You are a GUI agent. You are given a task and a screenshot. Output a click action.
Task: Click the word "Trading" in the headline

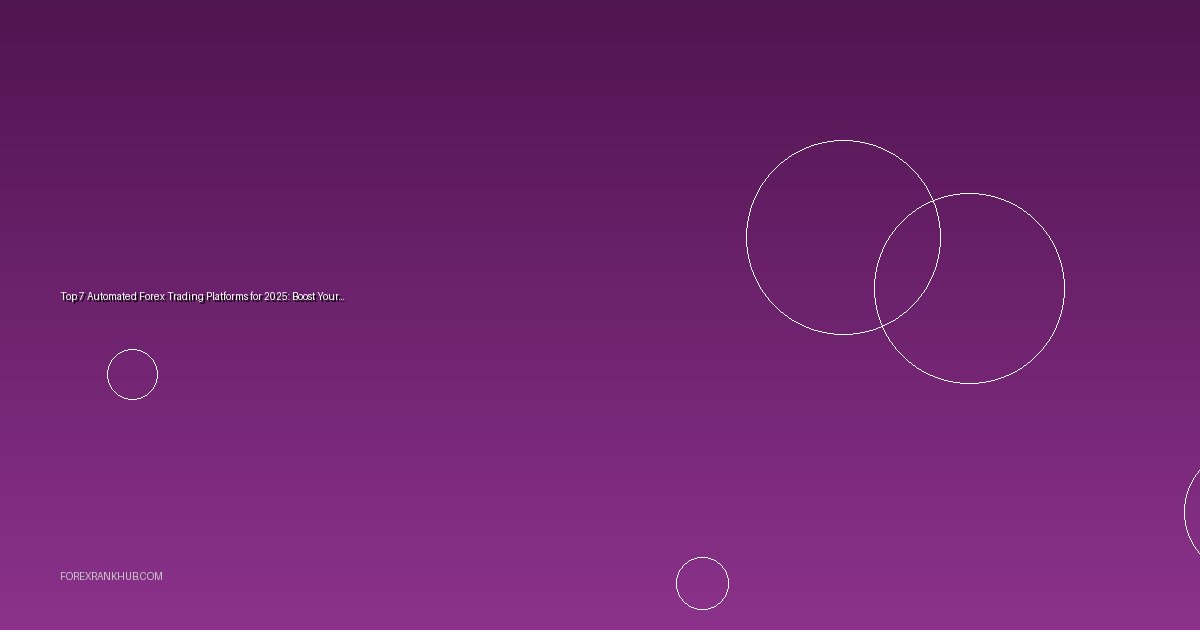tap(185, 297)
